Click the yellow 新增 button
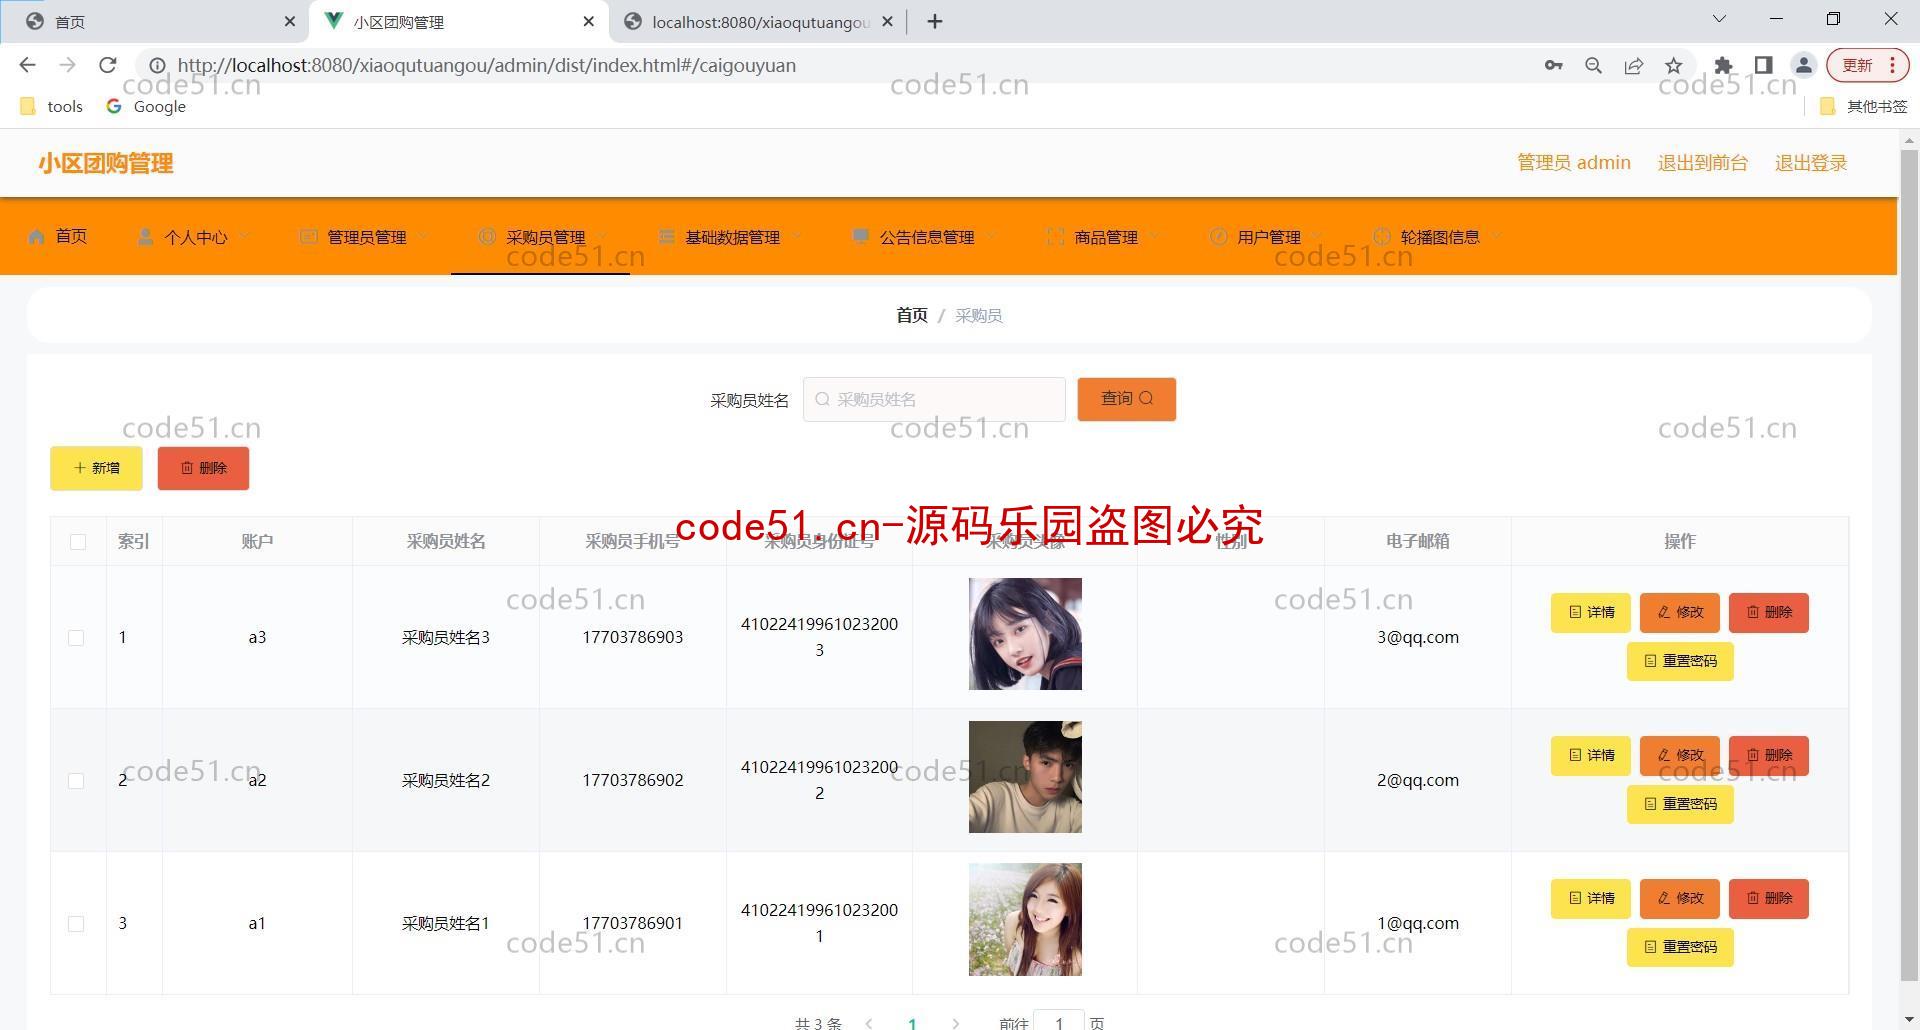This screenshot has width=1920, height=1030. (x=96, y=468)
